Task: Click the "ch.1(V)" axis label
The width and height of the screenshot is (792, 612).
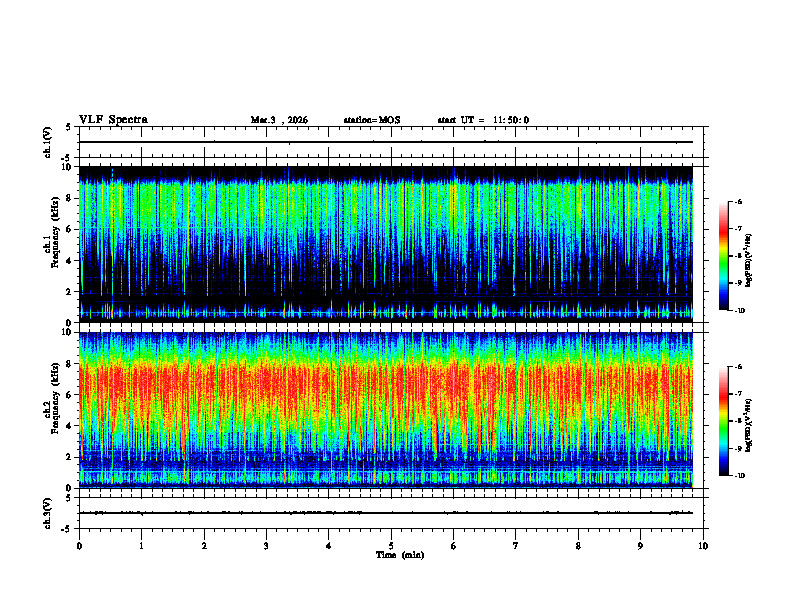Action: (47, 142)
